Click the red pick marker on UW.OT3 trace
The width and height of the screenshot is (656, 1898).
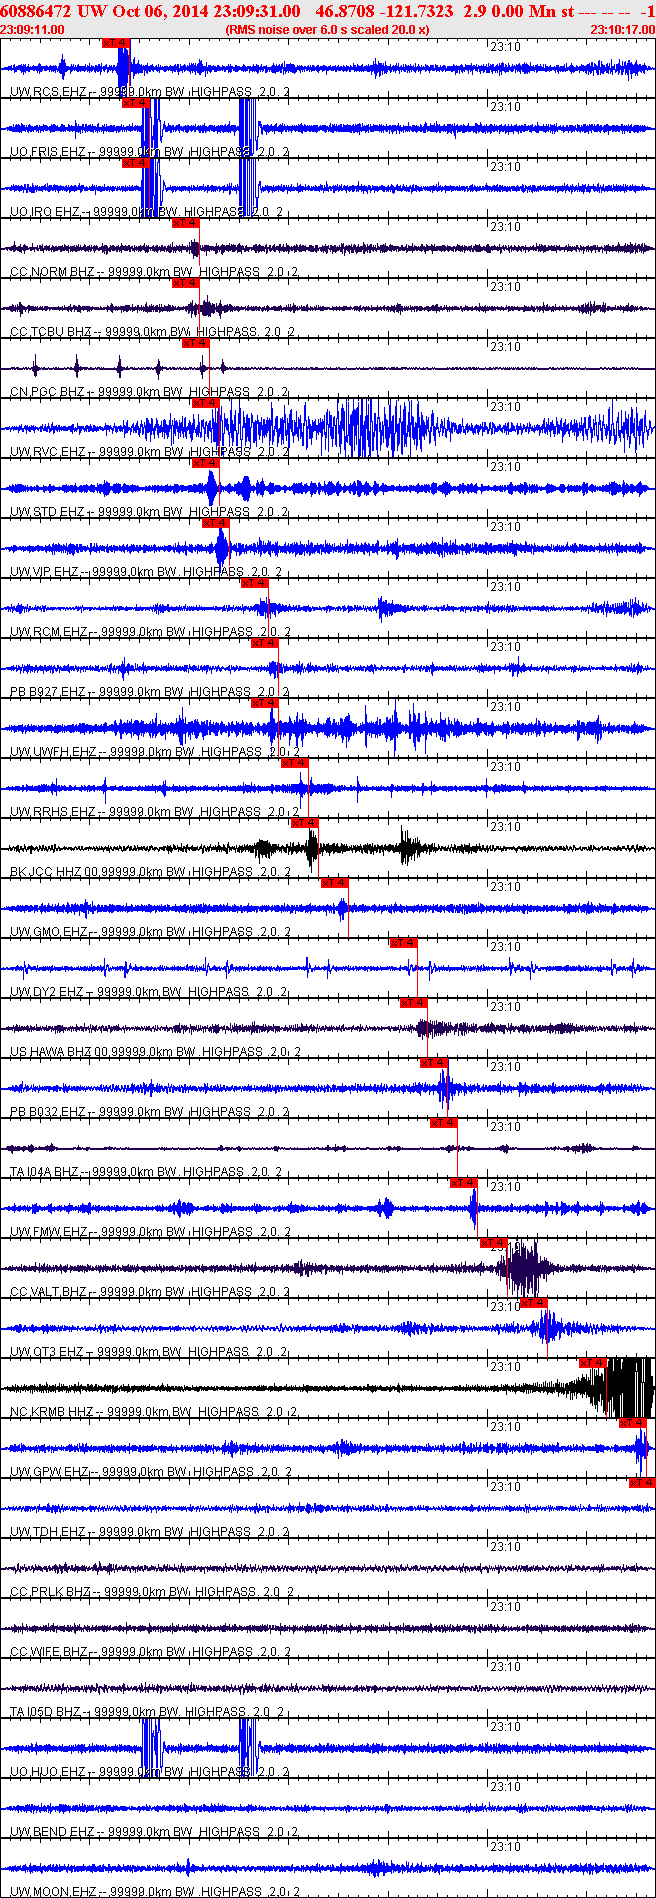point(534,1303)
